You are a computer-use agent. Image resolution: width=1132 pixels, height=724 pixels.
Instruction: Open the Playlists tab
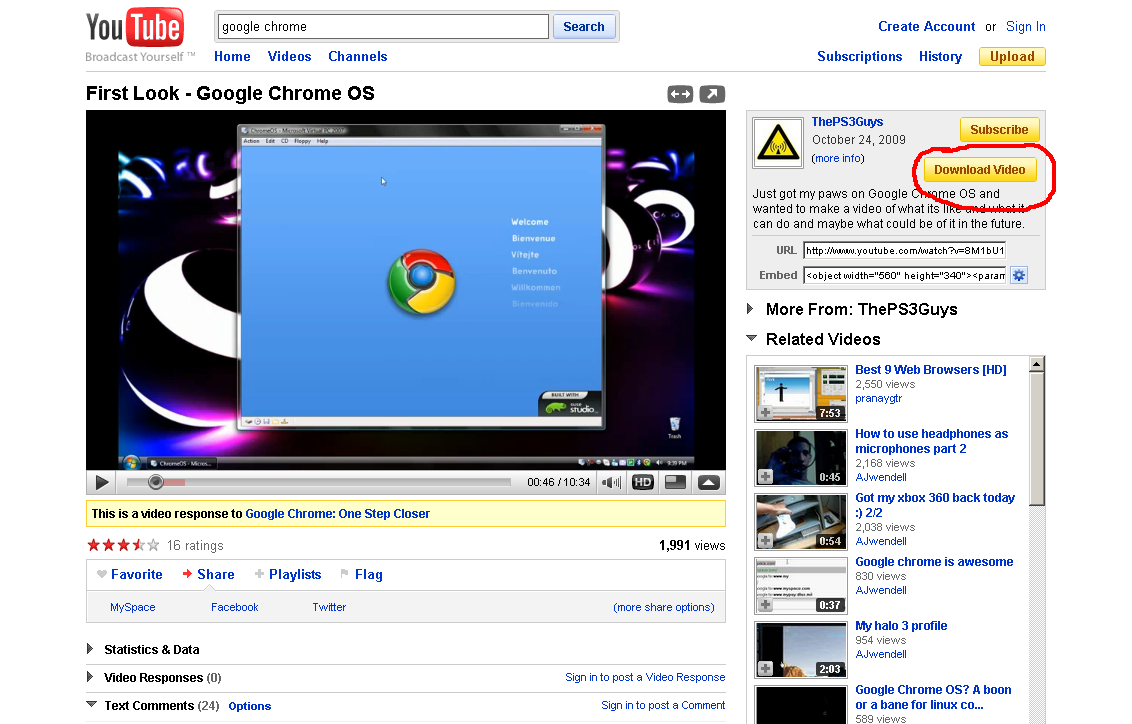pyautogui.click(x=288, y=575)
